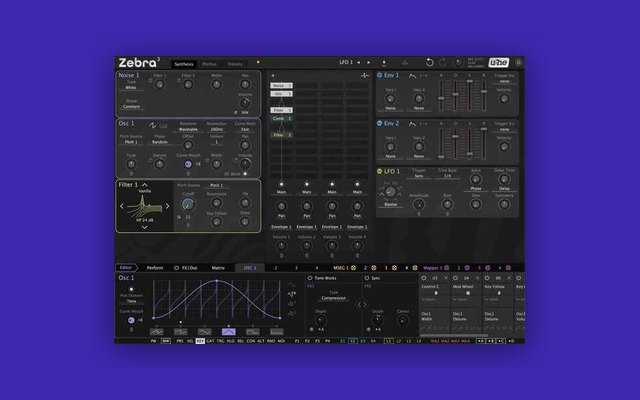Click the Env 1 round module icon

380,75
